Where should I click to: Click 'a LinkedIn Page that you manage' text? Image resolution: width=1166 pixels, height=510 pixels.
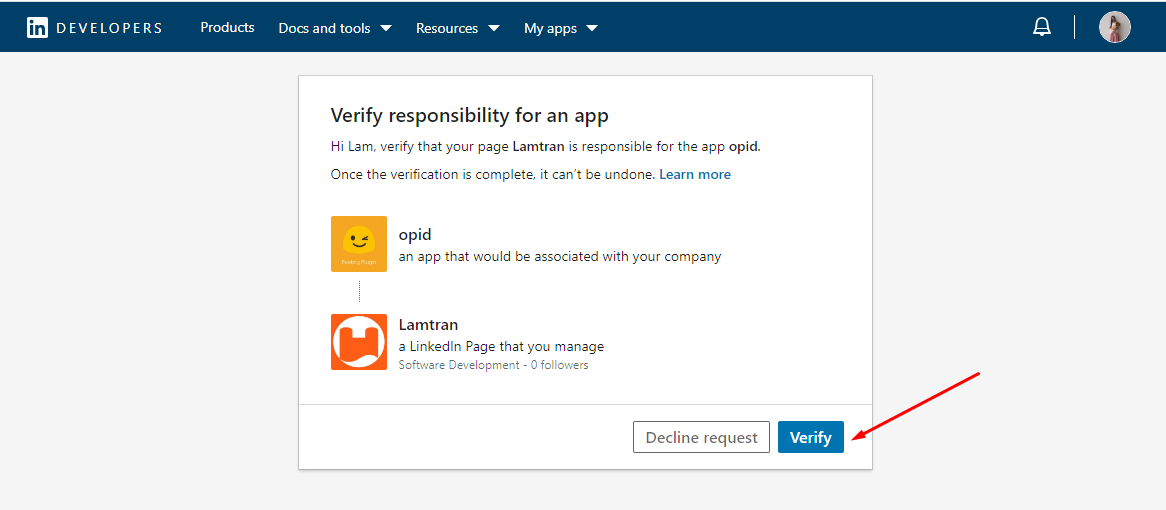pos(501,346)
